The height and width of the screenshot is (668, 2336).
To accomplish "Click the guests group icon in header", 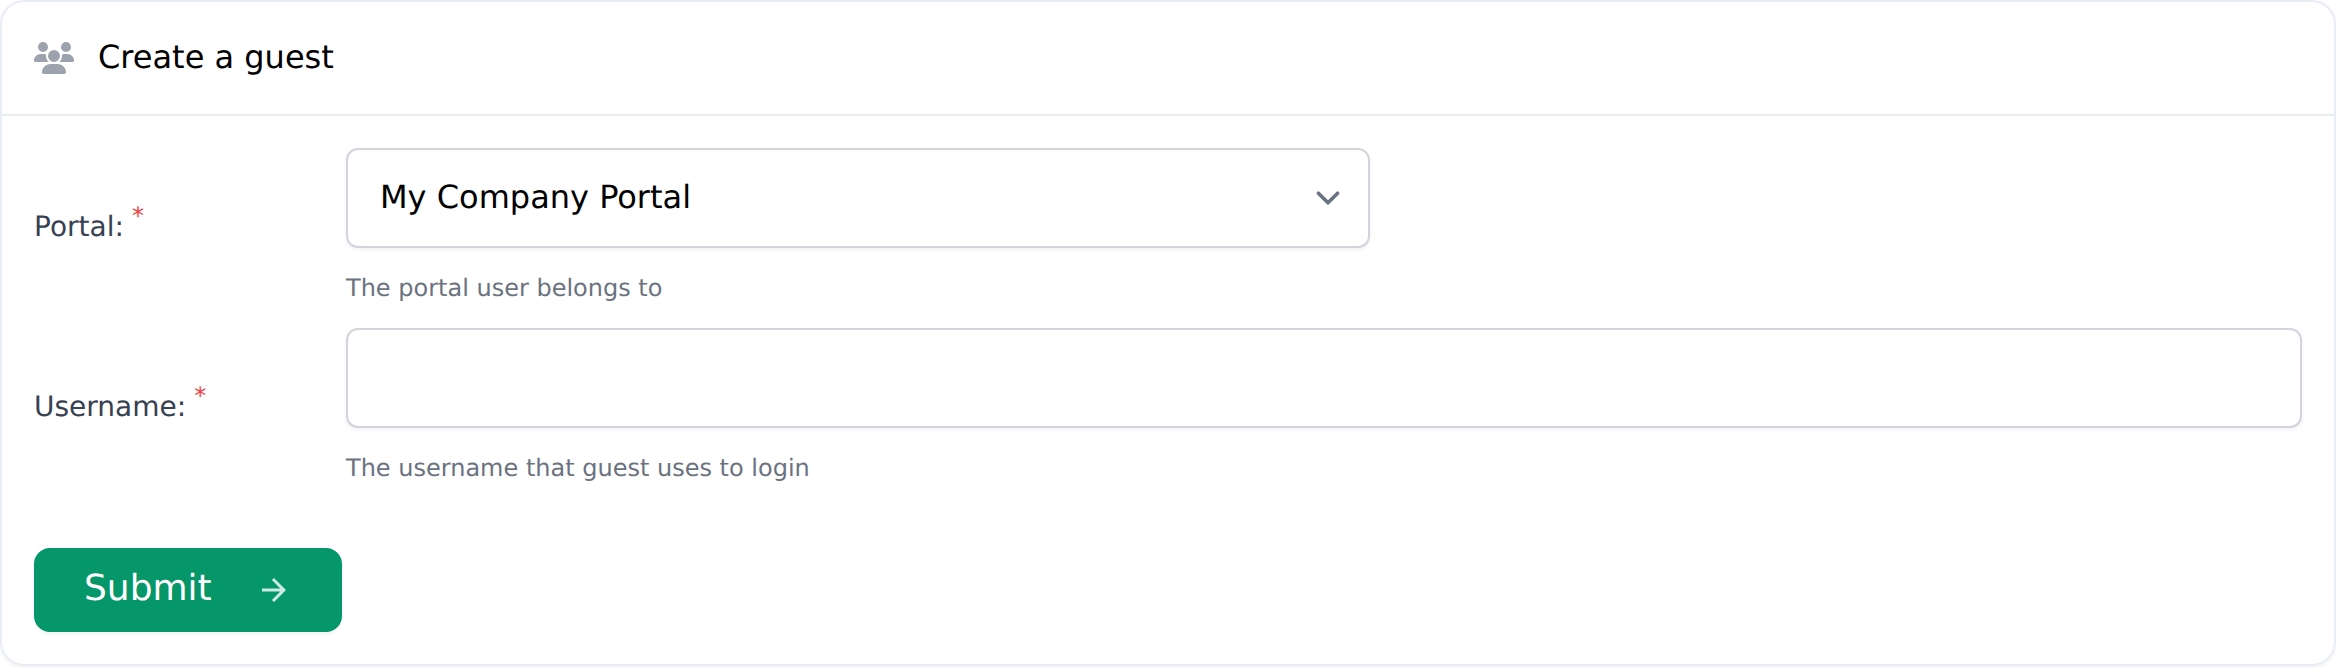I will coord(54,58).
